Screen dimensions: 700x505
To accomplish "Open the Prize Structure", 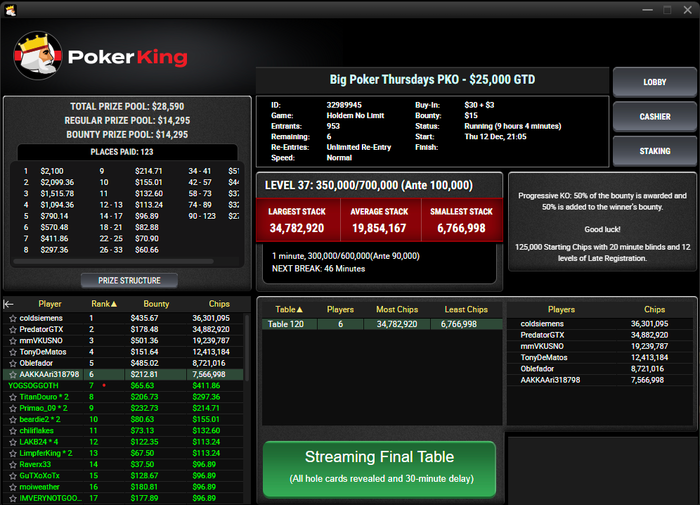I will tap(129, 280).
